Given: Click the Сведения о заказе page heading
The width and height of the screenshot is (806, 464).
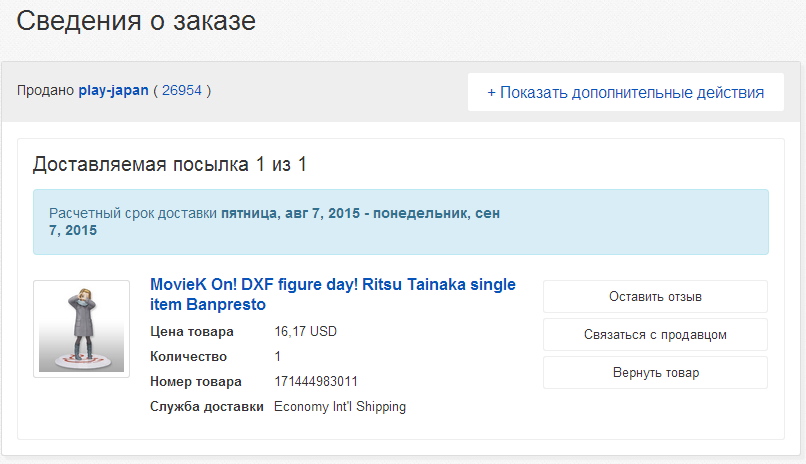Looking at the screenshot, I should [x=136, y=21].
